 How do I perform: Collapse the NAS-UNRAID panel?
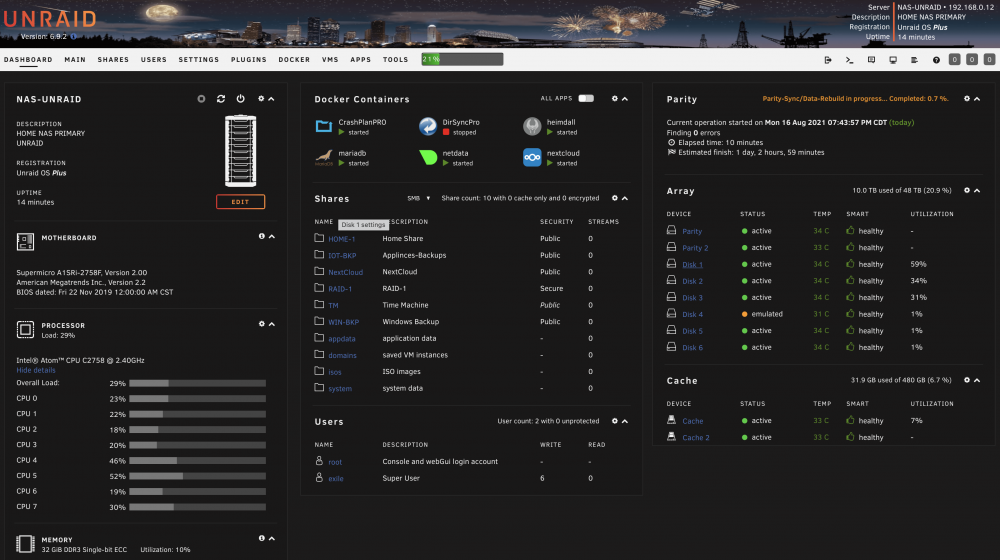(x=271, y=99)
